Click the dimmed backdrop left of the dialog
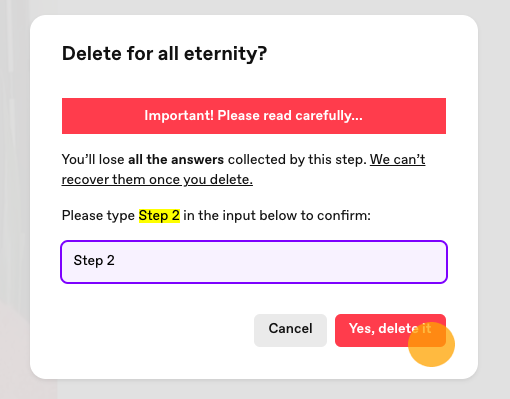510x399 pixels. click(x=15, y=199)
